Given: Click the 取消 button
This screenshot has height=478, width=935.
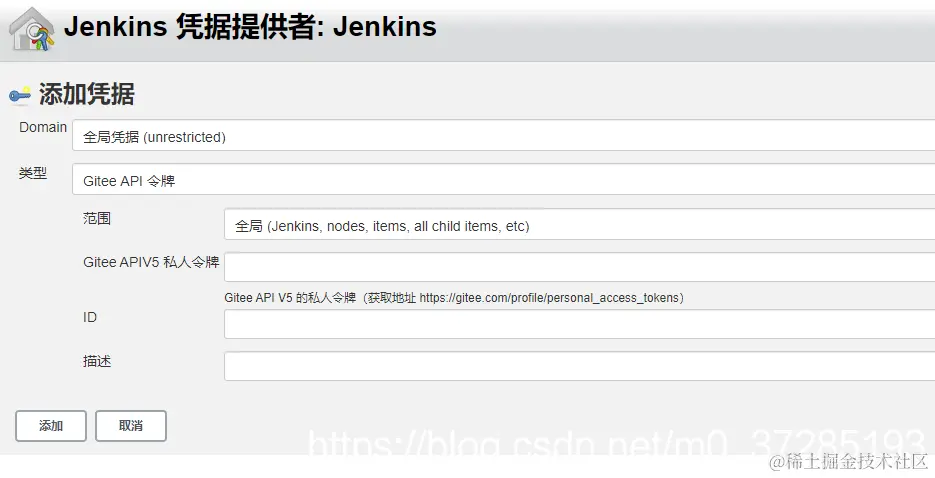Looking at the screenshot, I should click(x=131, y=426).
